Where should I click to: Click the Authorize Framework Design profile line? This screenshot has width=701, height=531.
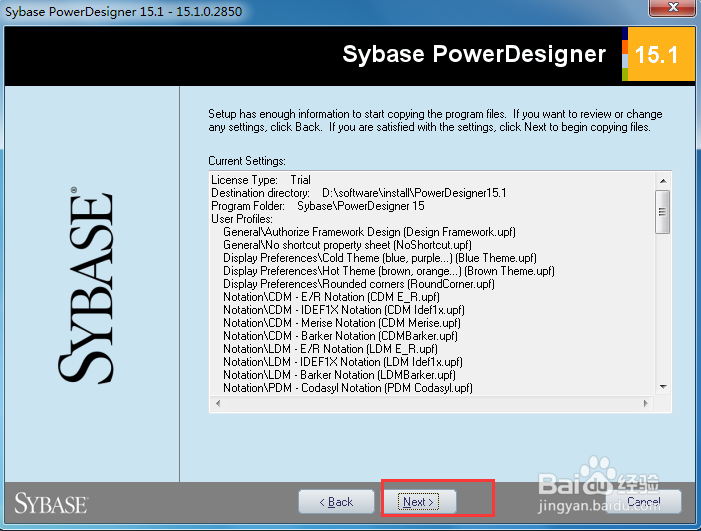click(x=369, y=232)
